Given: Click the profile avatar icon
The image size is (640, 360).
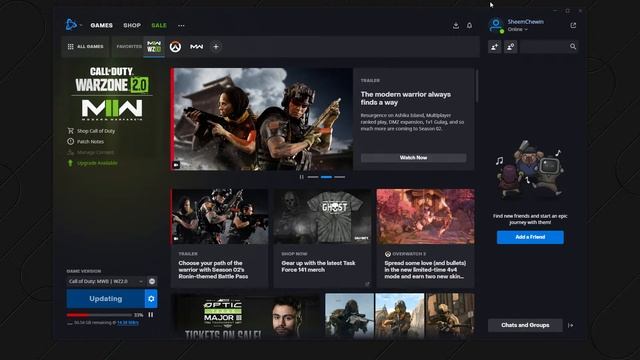Looking at the screenshot, I should click(496, 25).
